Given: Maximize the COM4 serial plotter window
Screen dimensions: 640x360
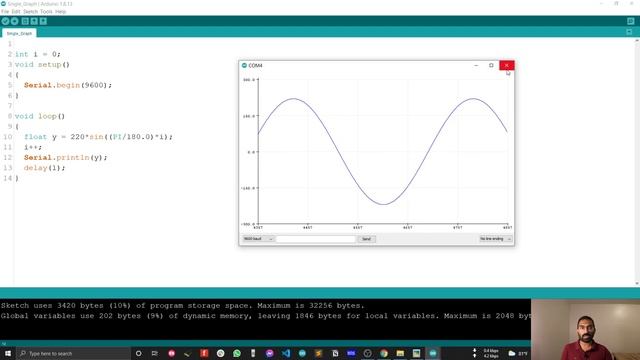Looking at the screenshot, I should tap(491, 65).
